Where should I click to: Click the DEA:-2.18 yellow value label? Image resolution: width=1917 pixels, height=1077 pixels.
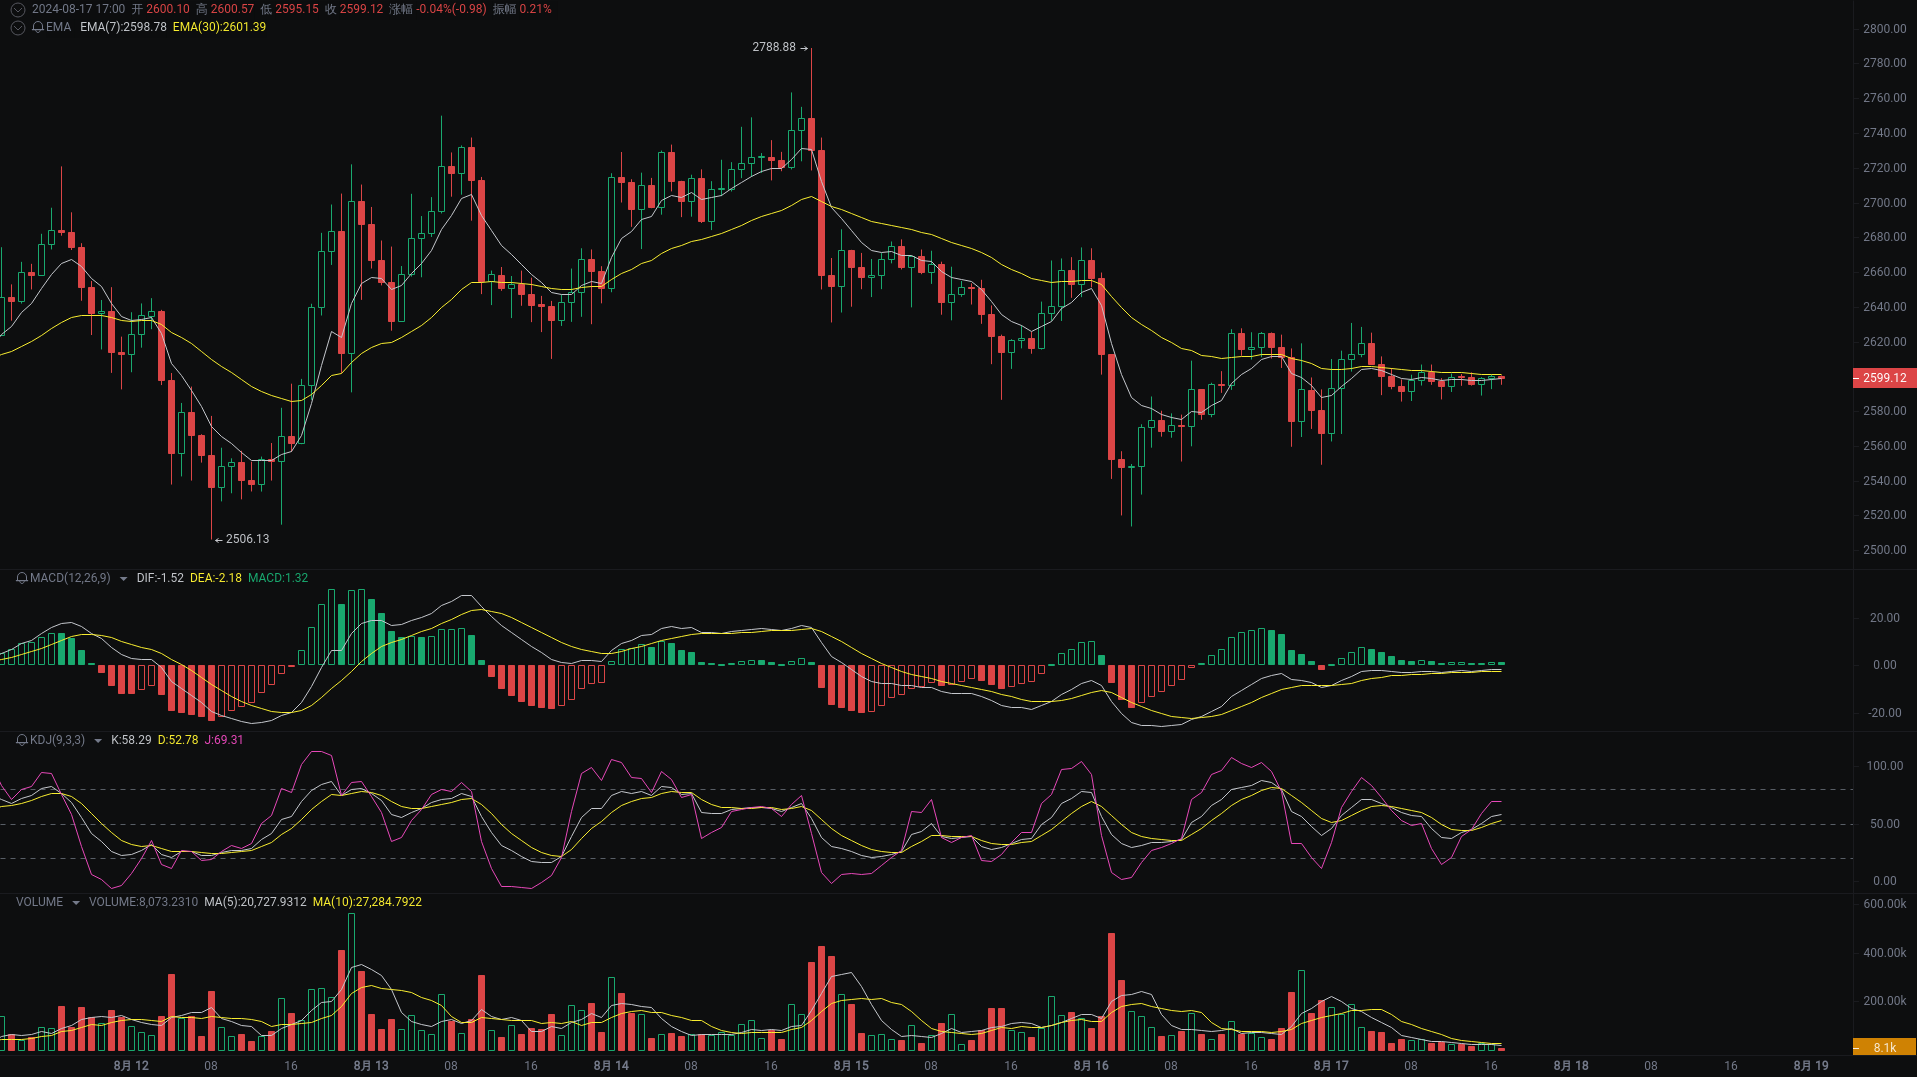point(215,578)
